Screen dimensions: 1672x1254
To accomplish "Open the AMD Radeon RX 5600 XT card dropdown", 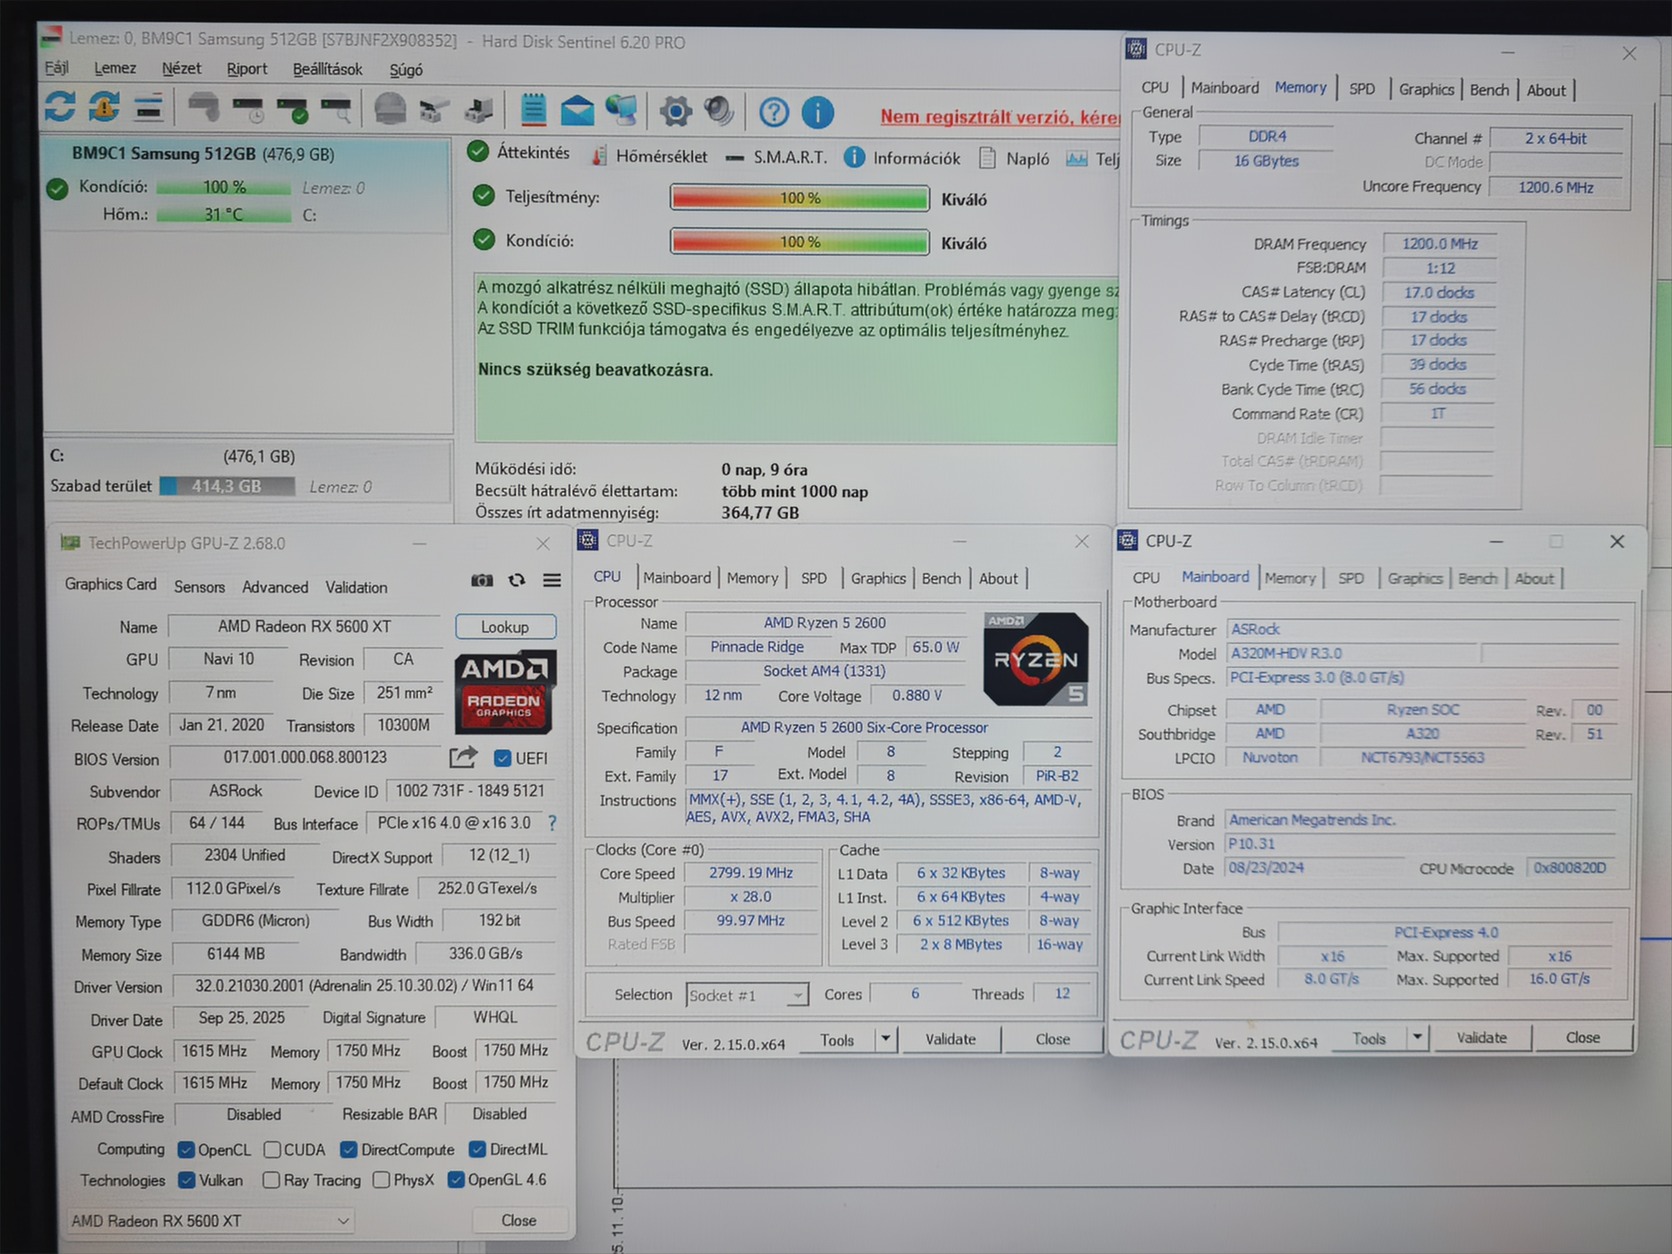I will [x=211, y=1221].
